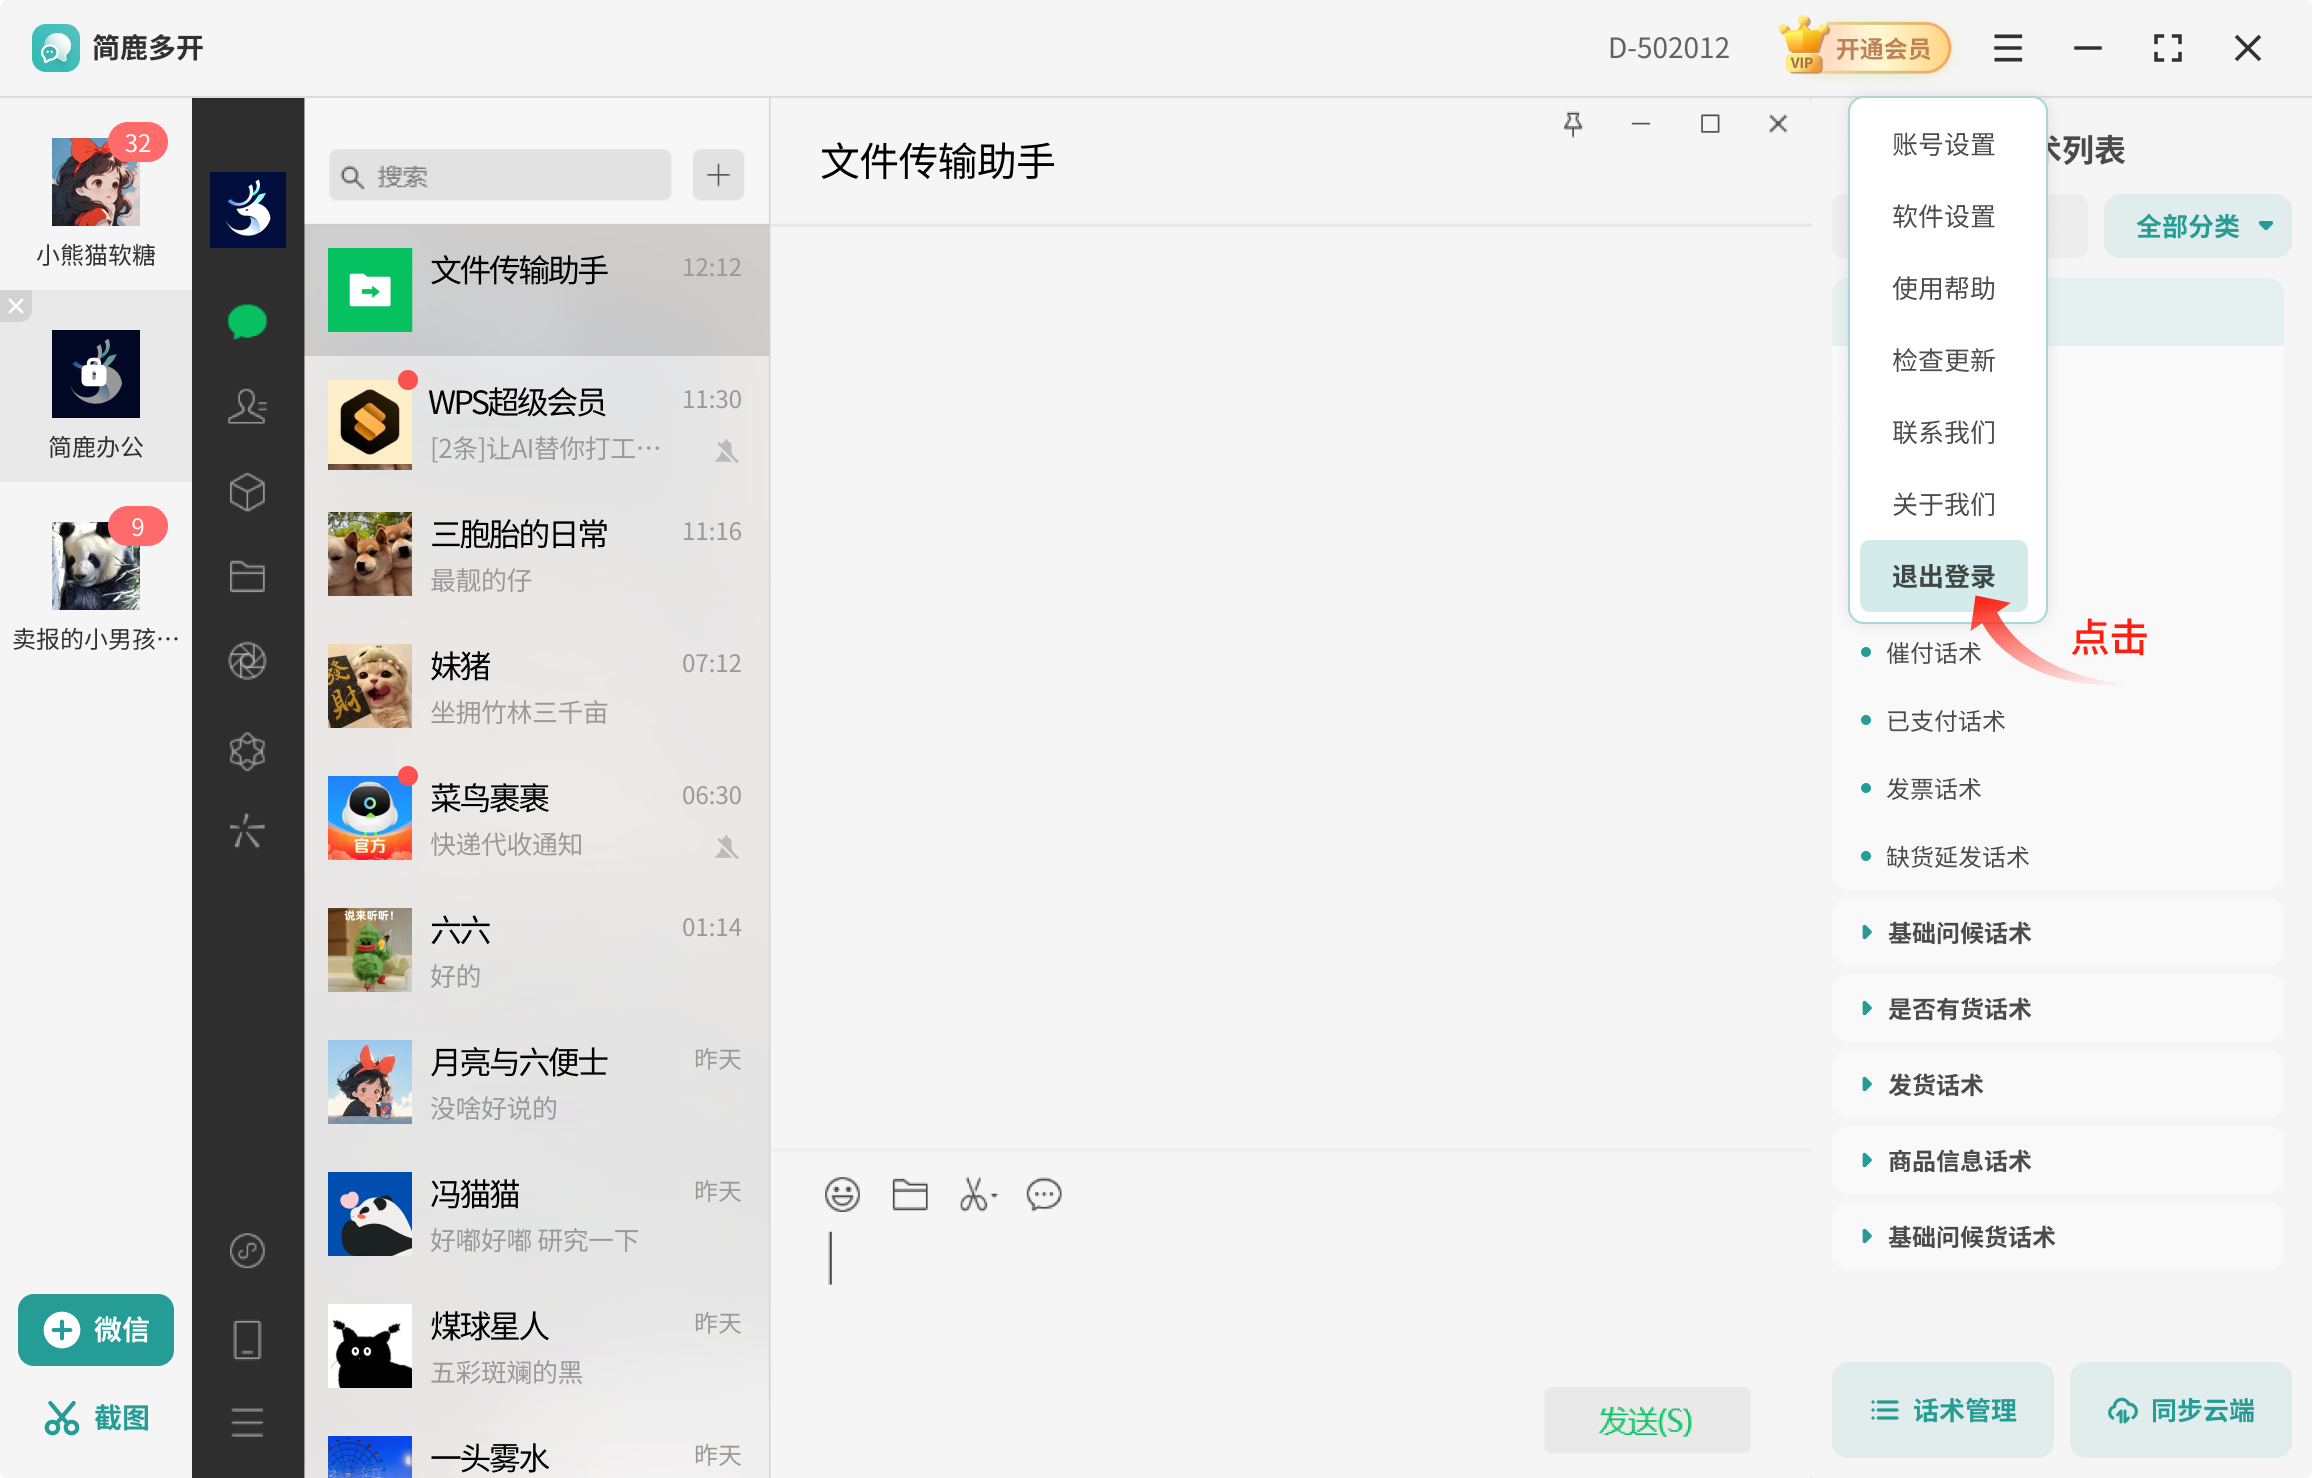
Task: Click the 话术管理 button
Action: click(1943, 1410)
